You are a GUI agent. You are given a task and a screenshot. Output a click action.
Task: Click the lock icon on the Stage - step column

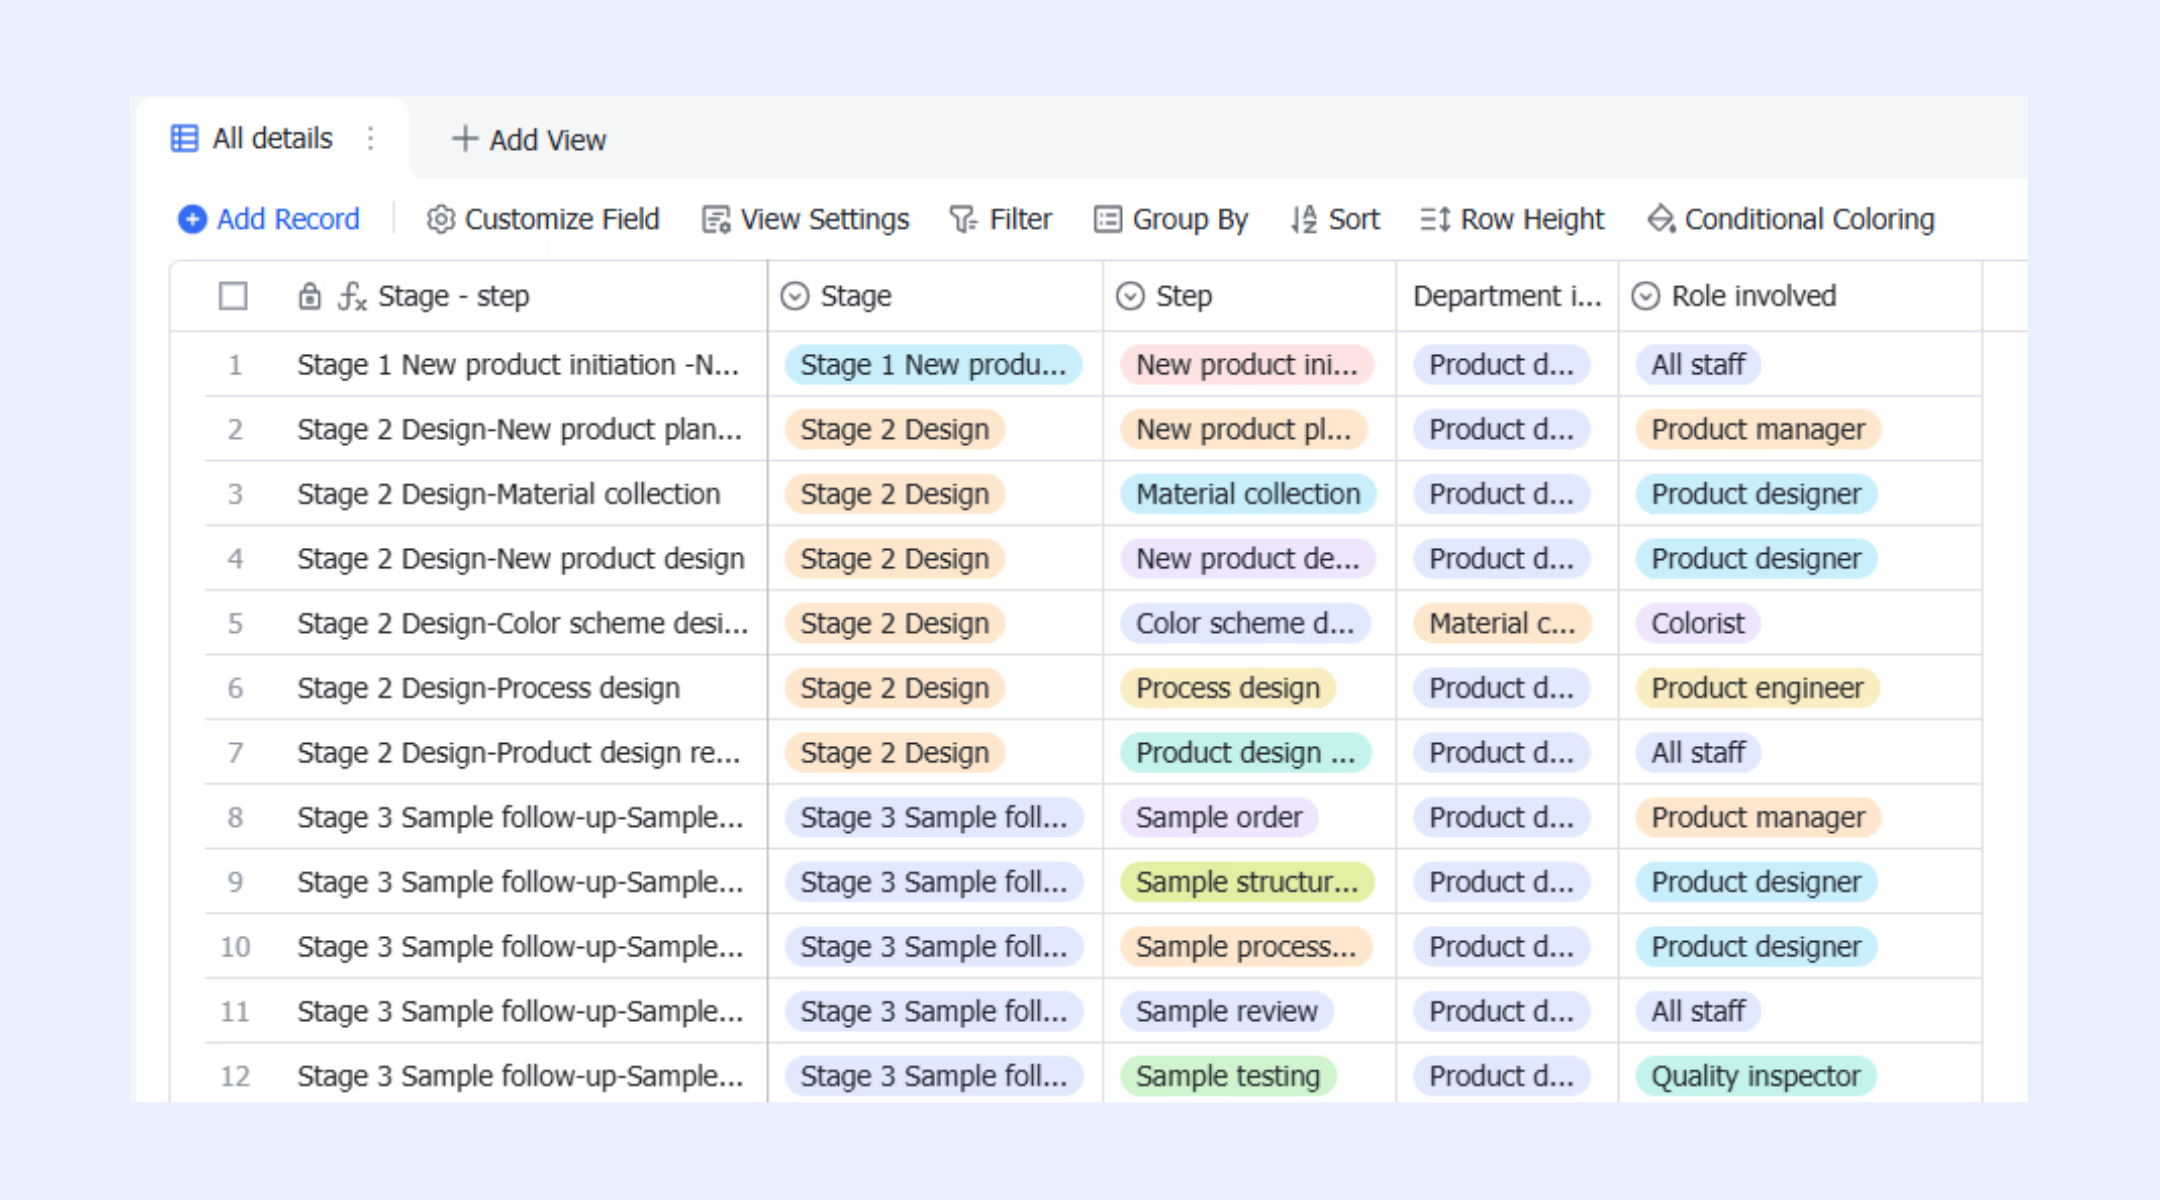310,296
